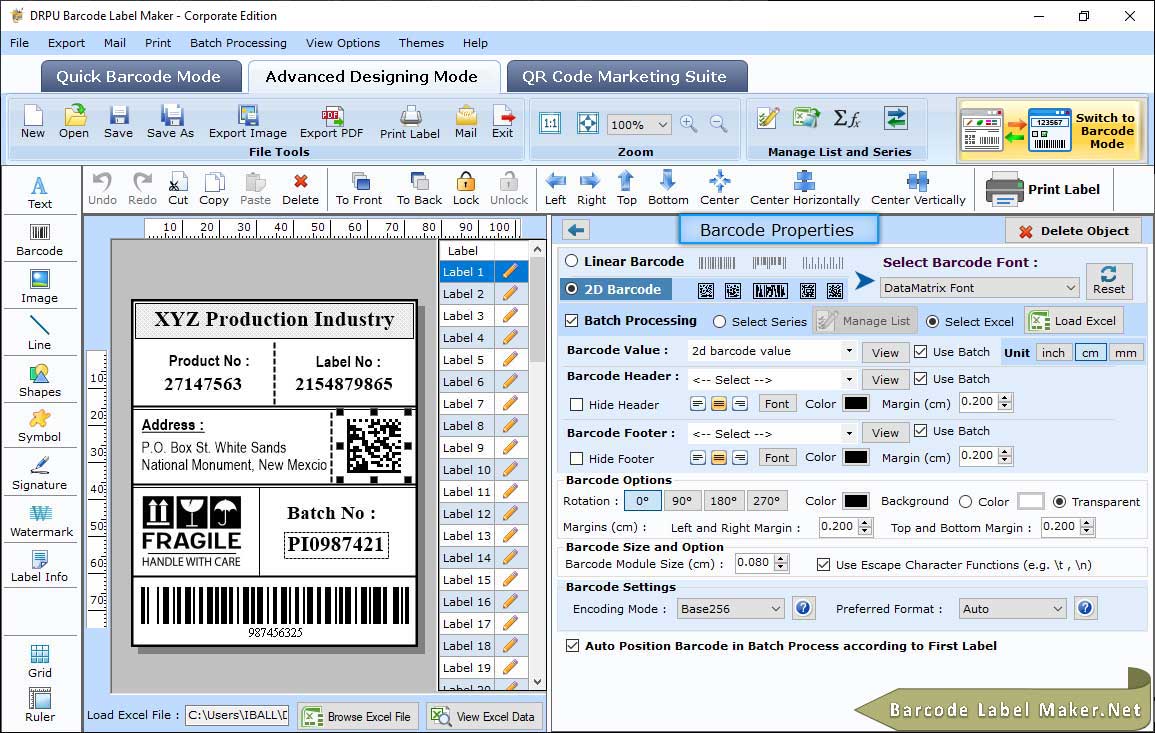Screen dimensions: 1155x733
Task: Open the Shapes tool
Action: tap(40, 381)
